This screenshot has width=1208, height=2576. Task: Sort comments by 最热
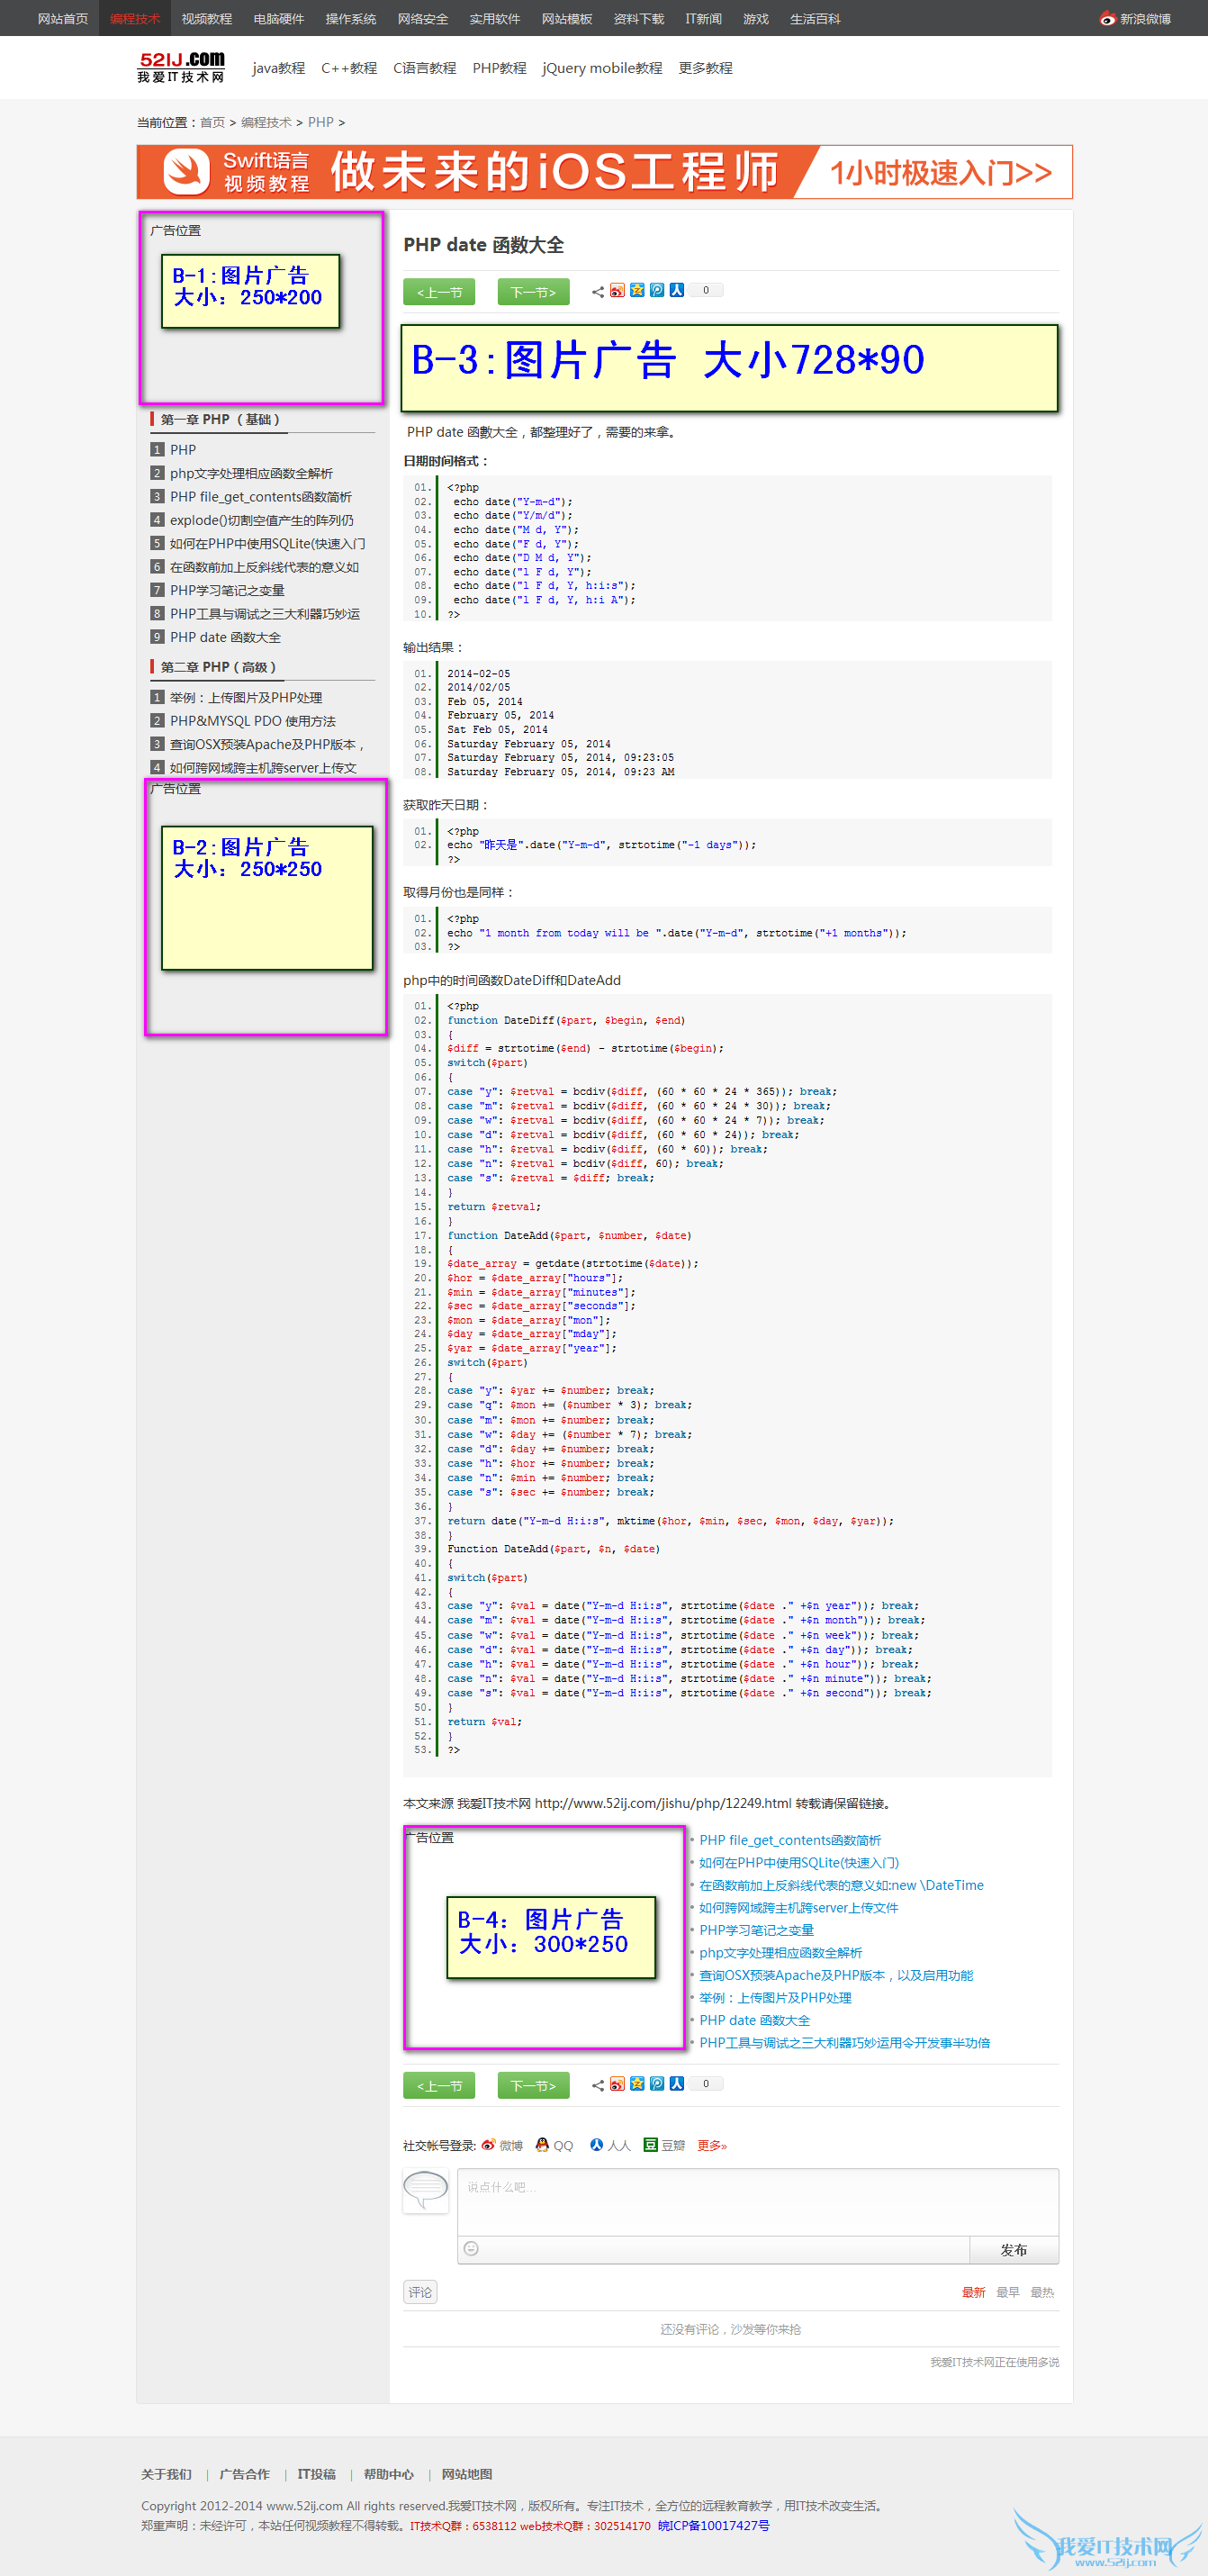pyautogui.click(x=1042, y=2293)
